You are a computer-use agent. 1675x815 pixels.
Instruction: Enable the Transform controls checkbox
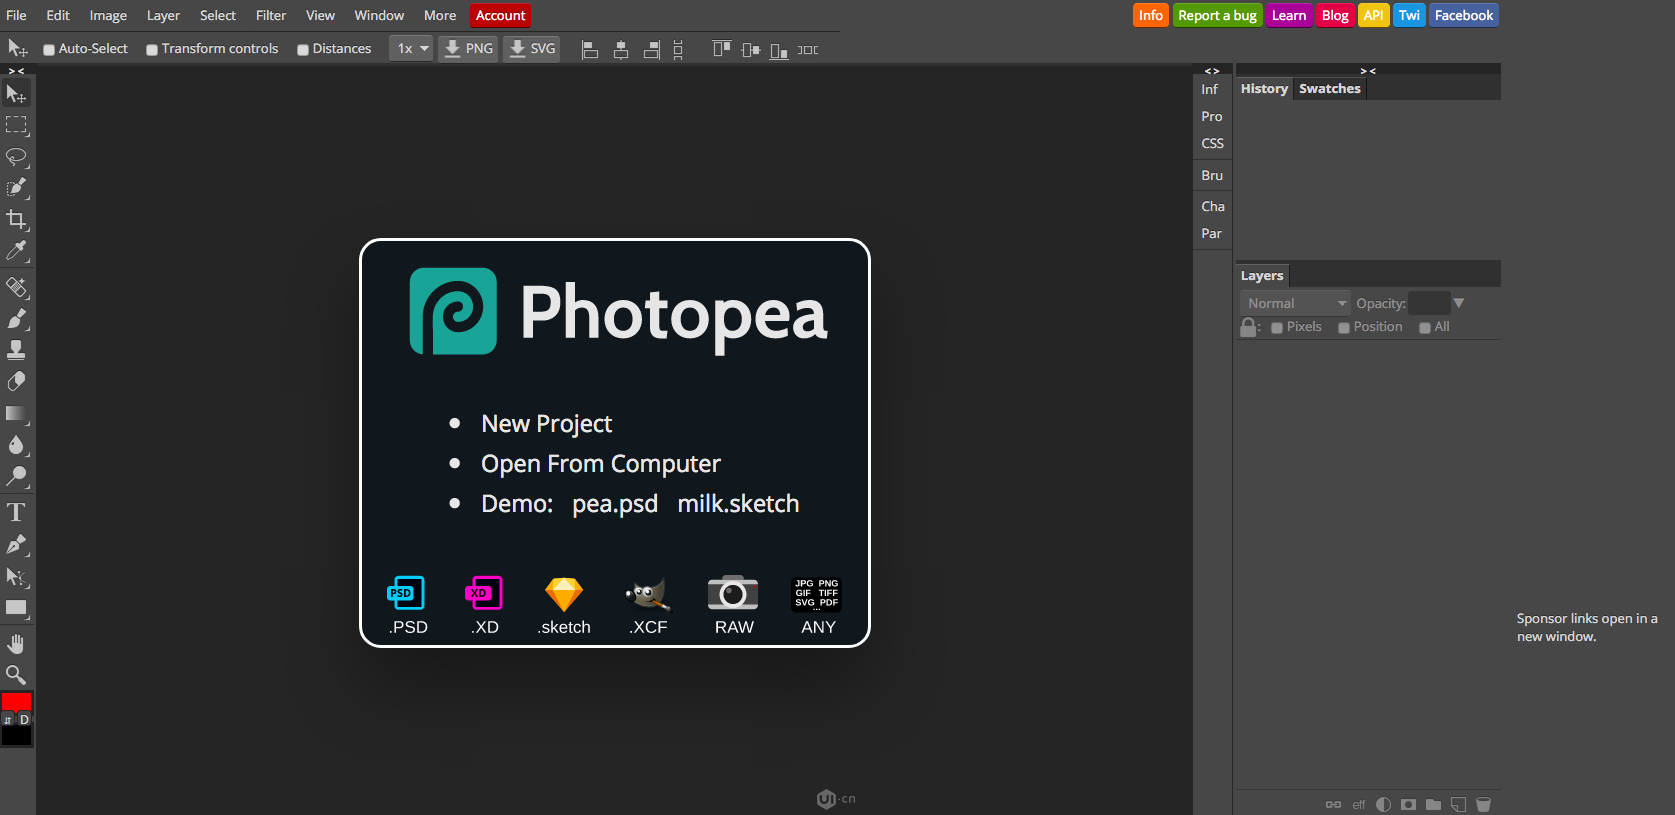152,49
